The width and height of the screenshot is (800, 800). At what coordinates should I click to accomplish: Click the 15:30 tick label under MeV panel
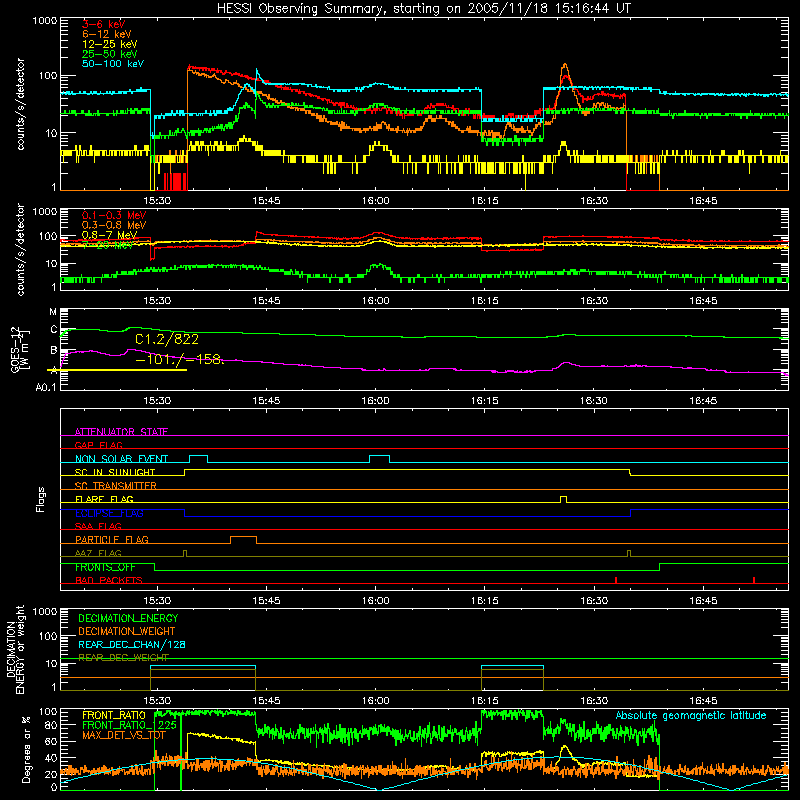pos(157,301)
